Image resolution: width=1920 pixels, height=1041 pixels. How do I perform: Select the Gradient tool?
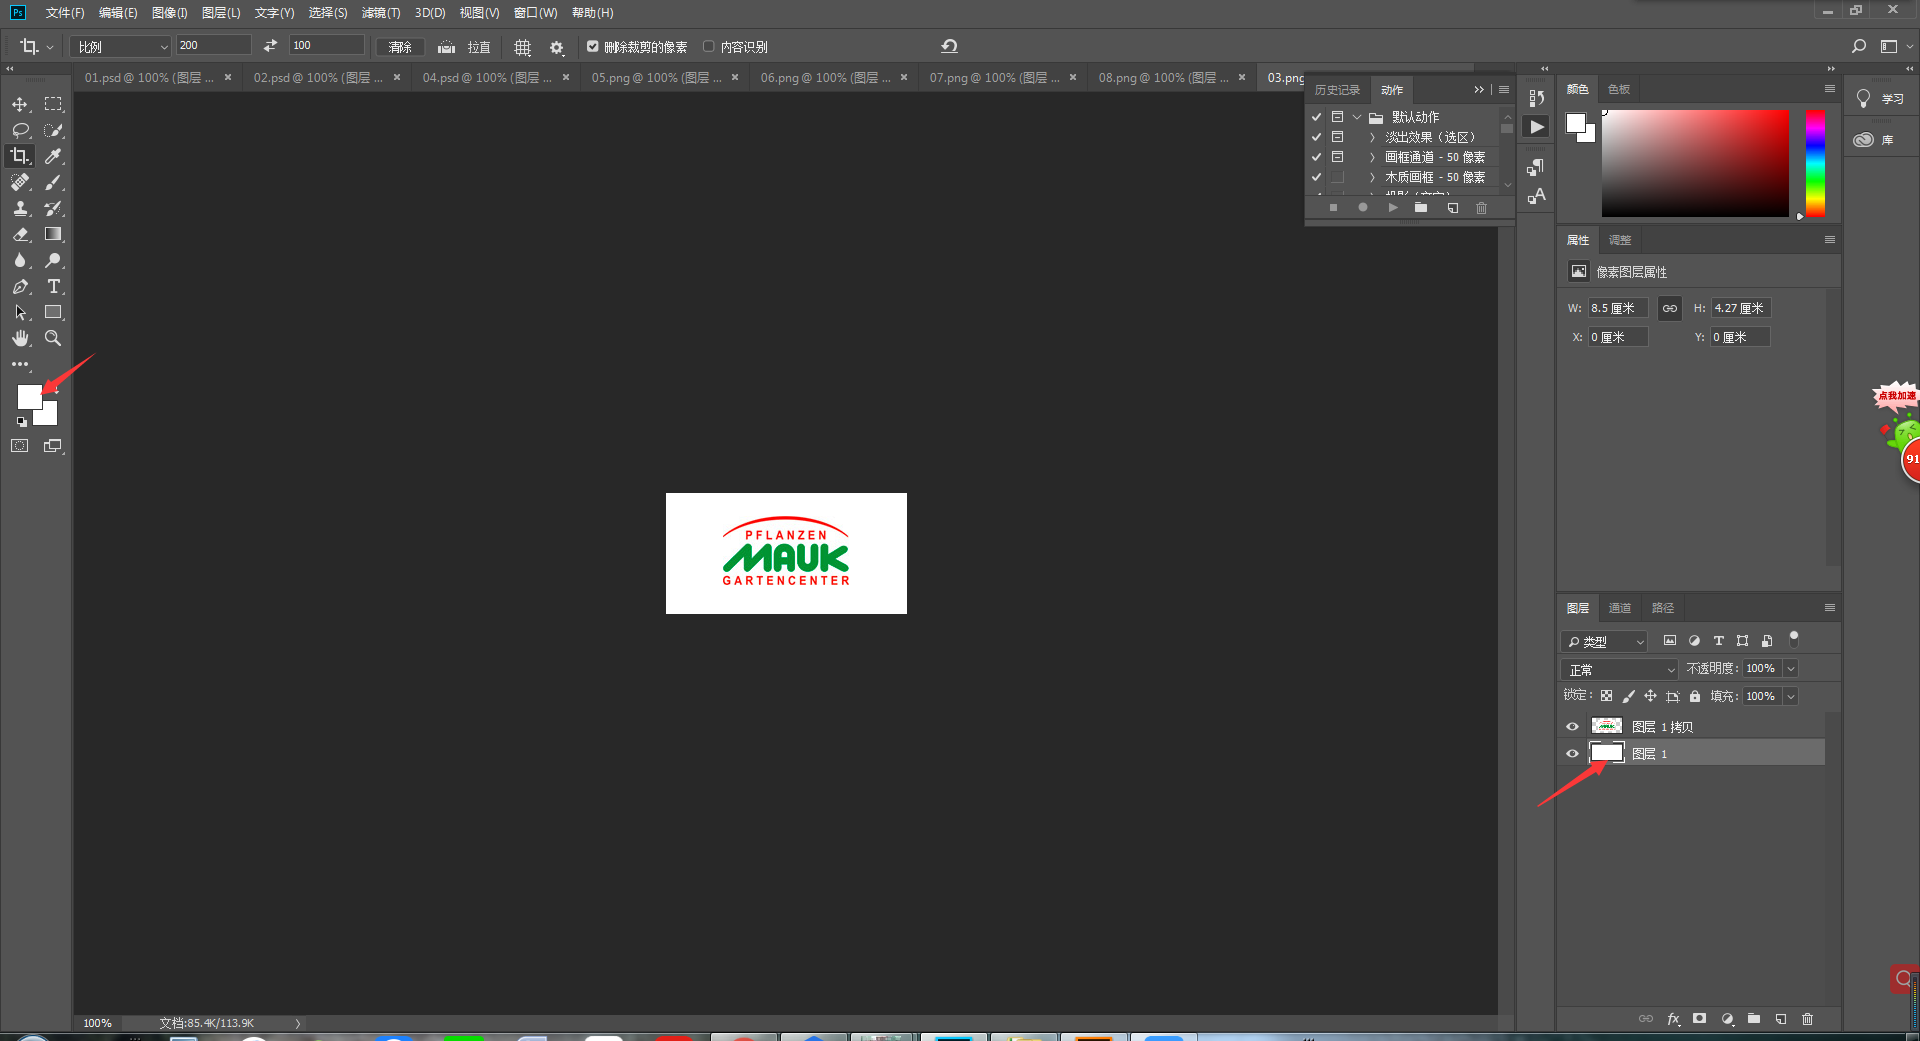[x=54, y=234]
